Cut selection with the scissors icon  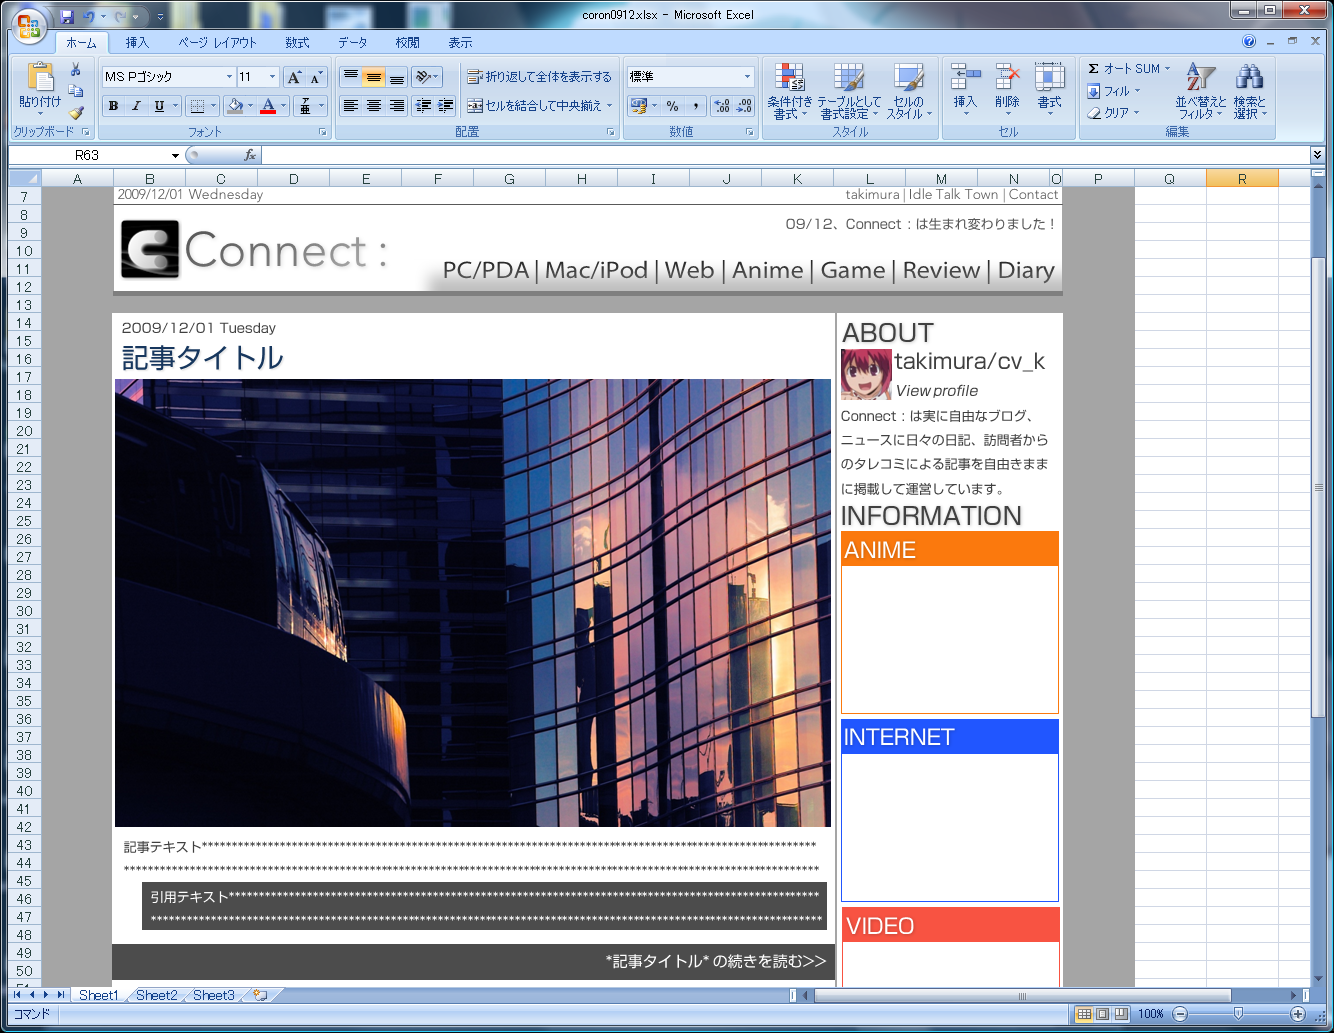[x=76, y=69]
